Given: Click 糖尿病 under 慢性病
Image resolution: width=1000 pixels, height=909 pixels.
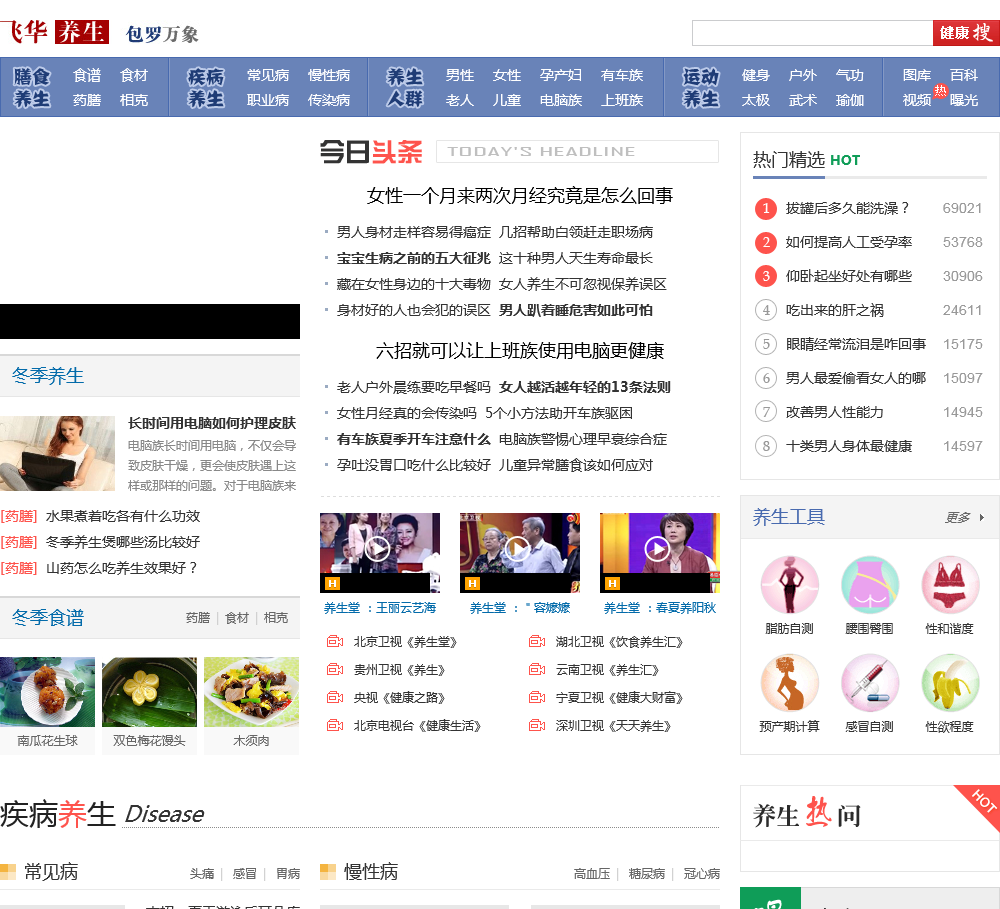Looking at the screenshot, I should [x=647, y=873].
